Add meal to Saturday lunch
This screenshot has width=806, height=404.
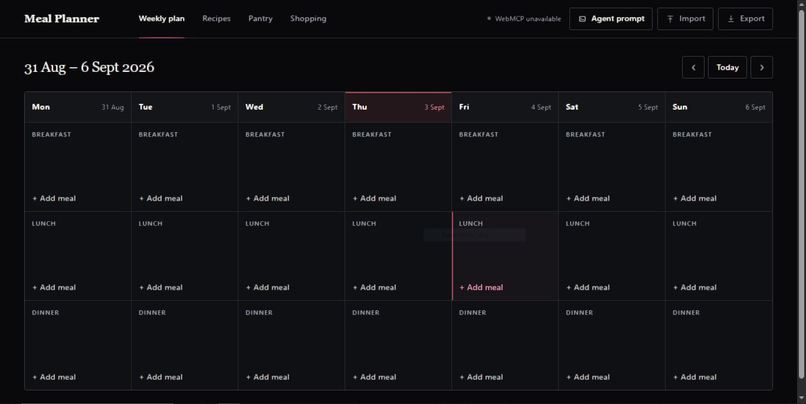(588, 287)
